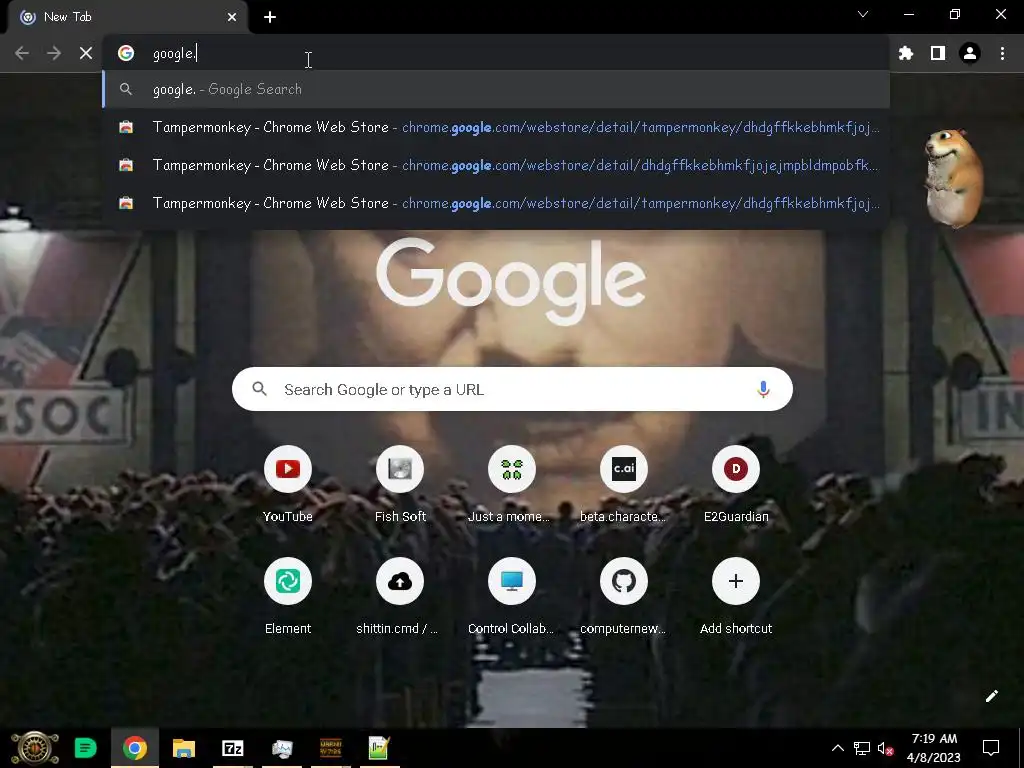Screen dimensions: 1024x768
Task: Close the New Tab tab
Action: coord(232,17)
